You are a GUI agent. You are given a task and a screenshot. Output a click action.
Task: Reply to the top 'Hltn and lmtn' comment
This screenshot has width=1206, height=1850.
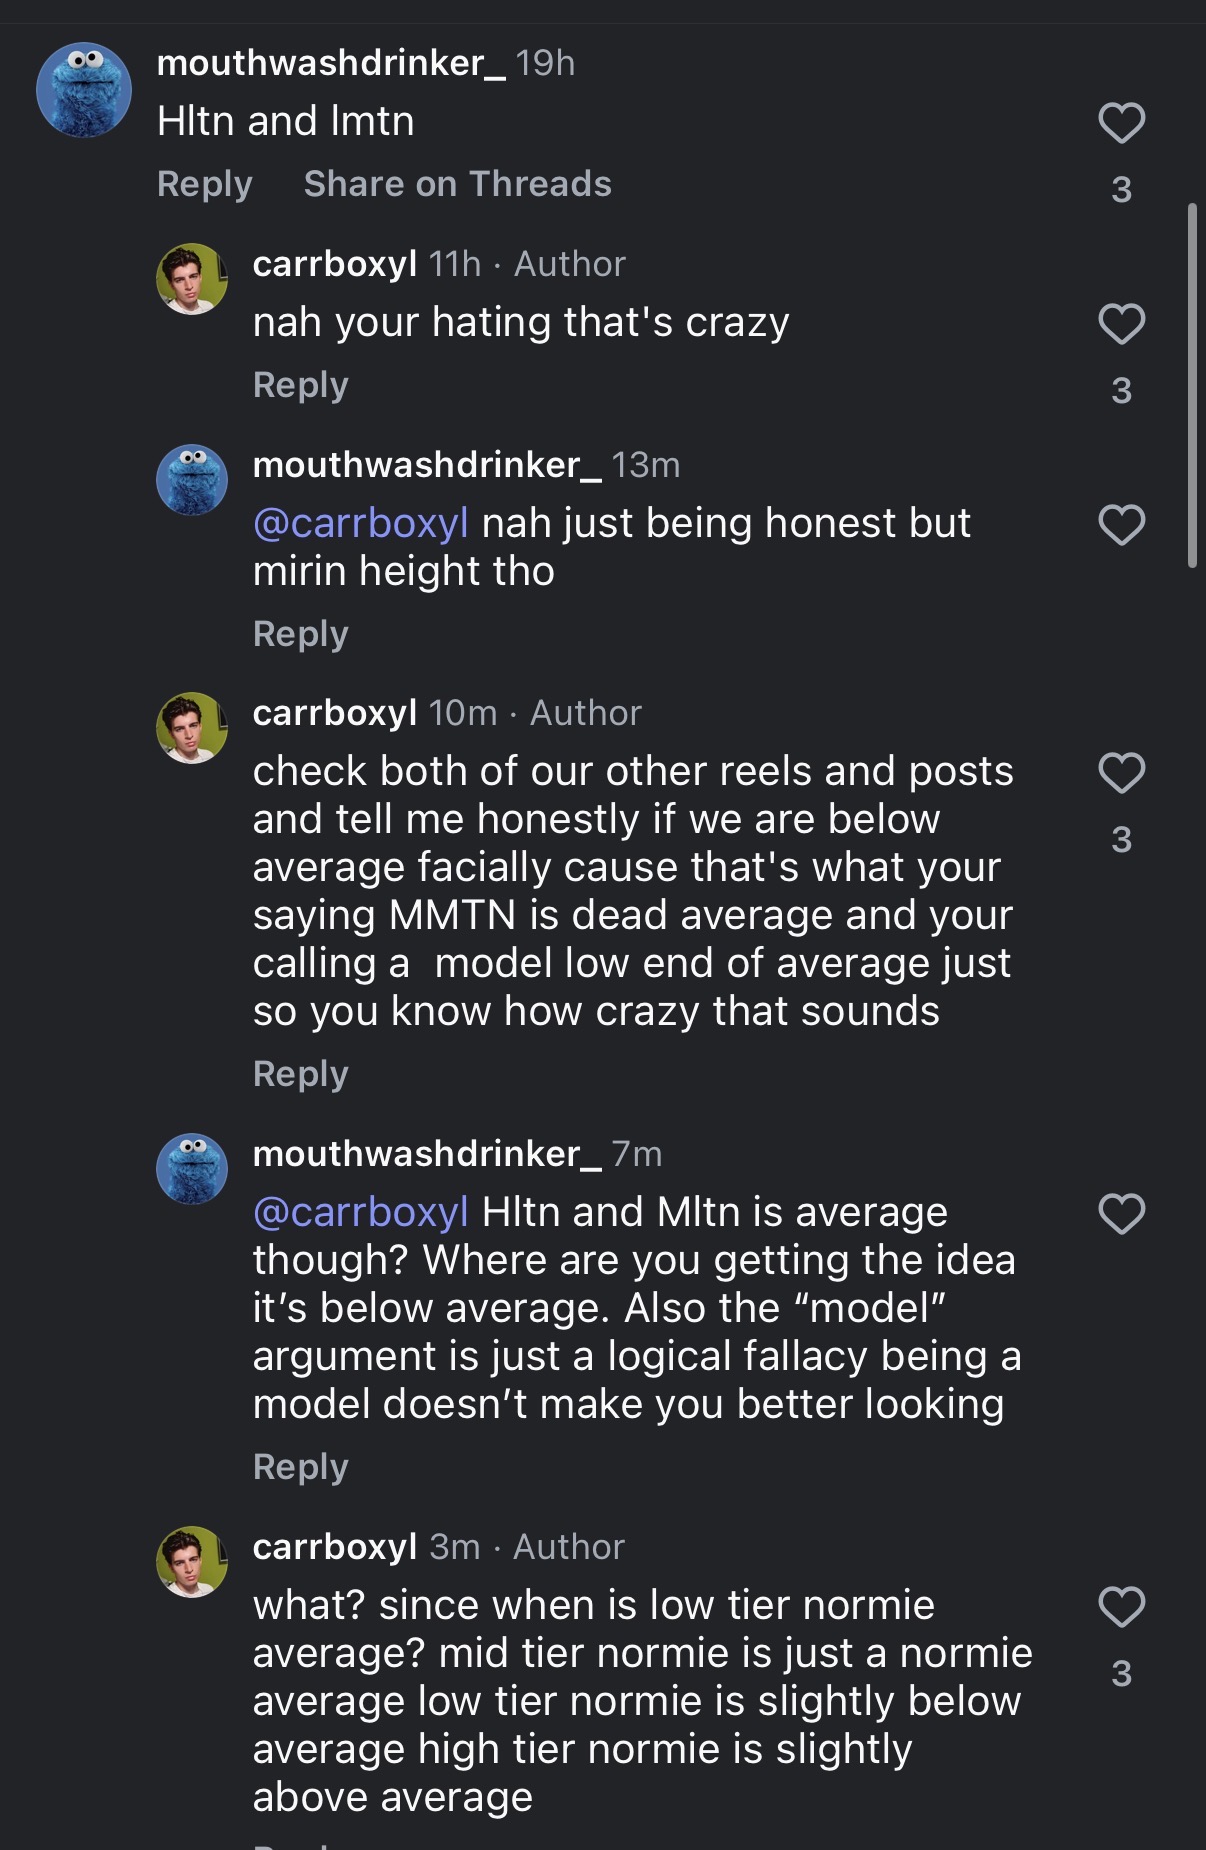pyautogui.click(x=204, y=184)
